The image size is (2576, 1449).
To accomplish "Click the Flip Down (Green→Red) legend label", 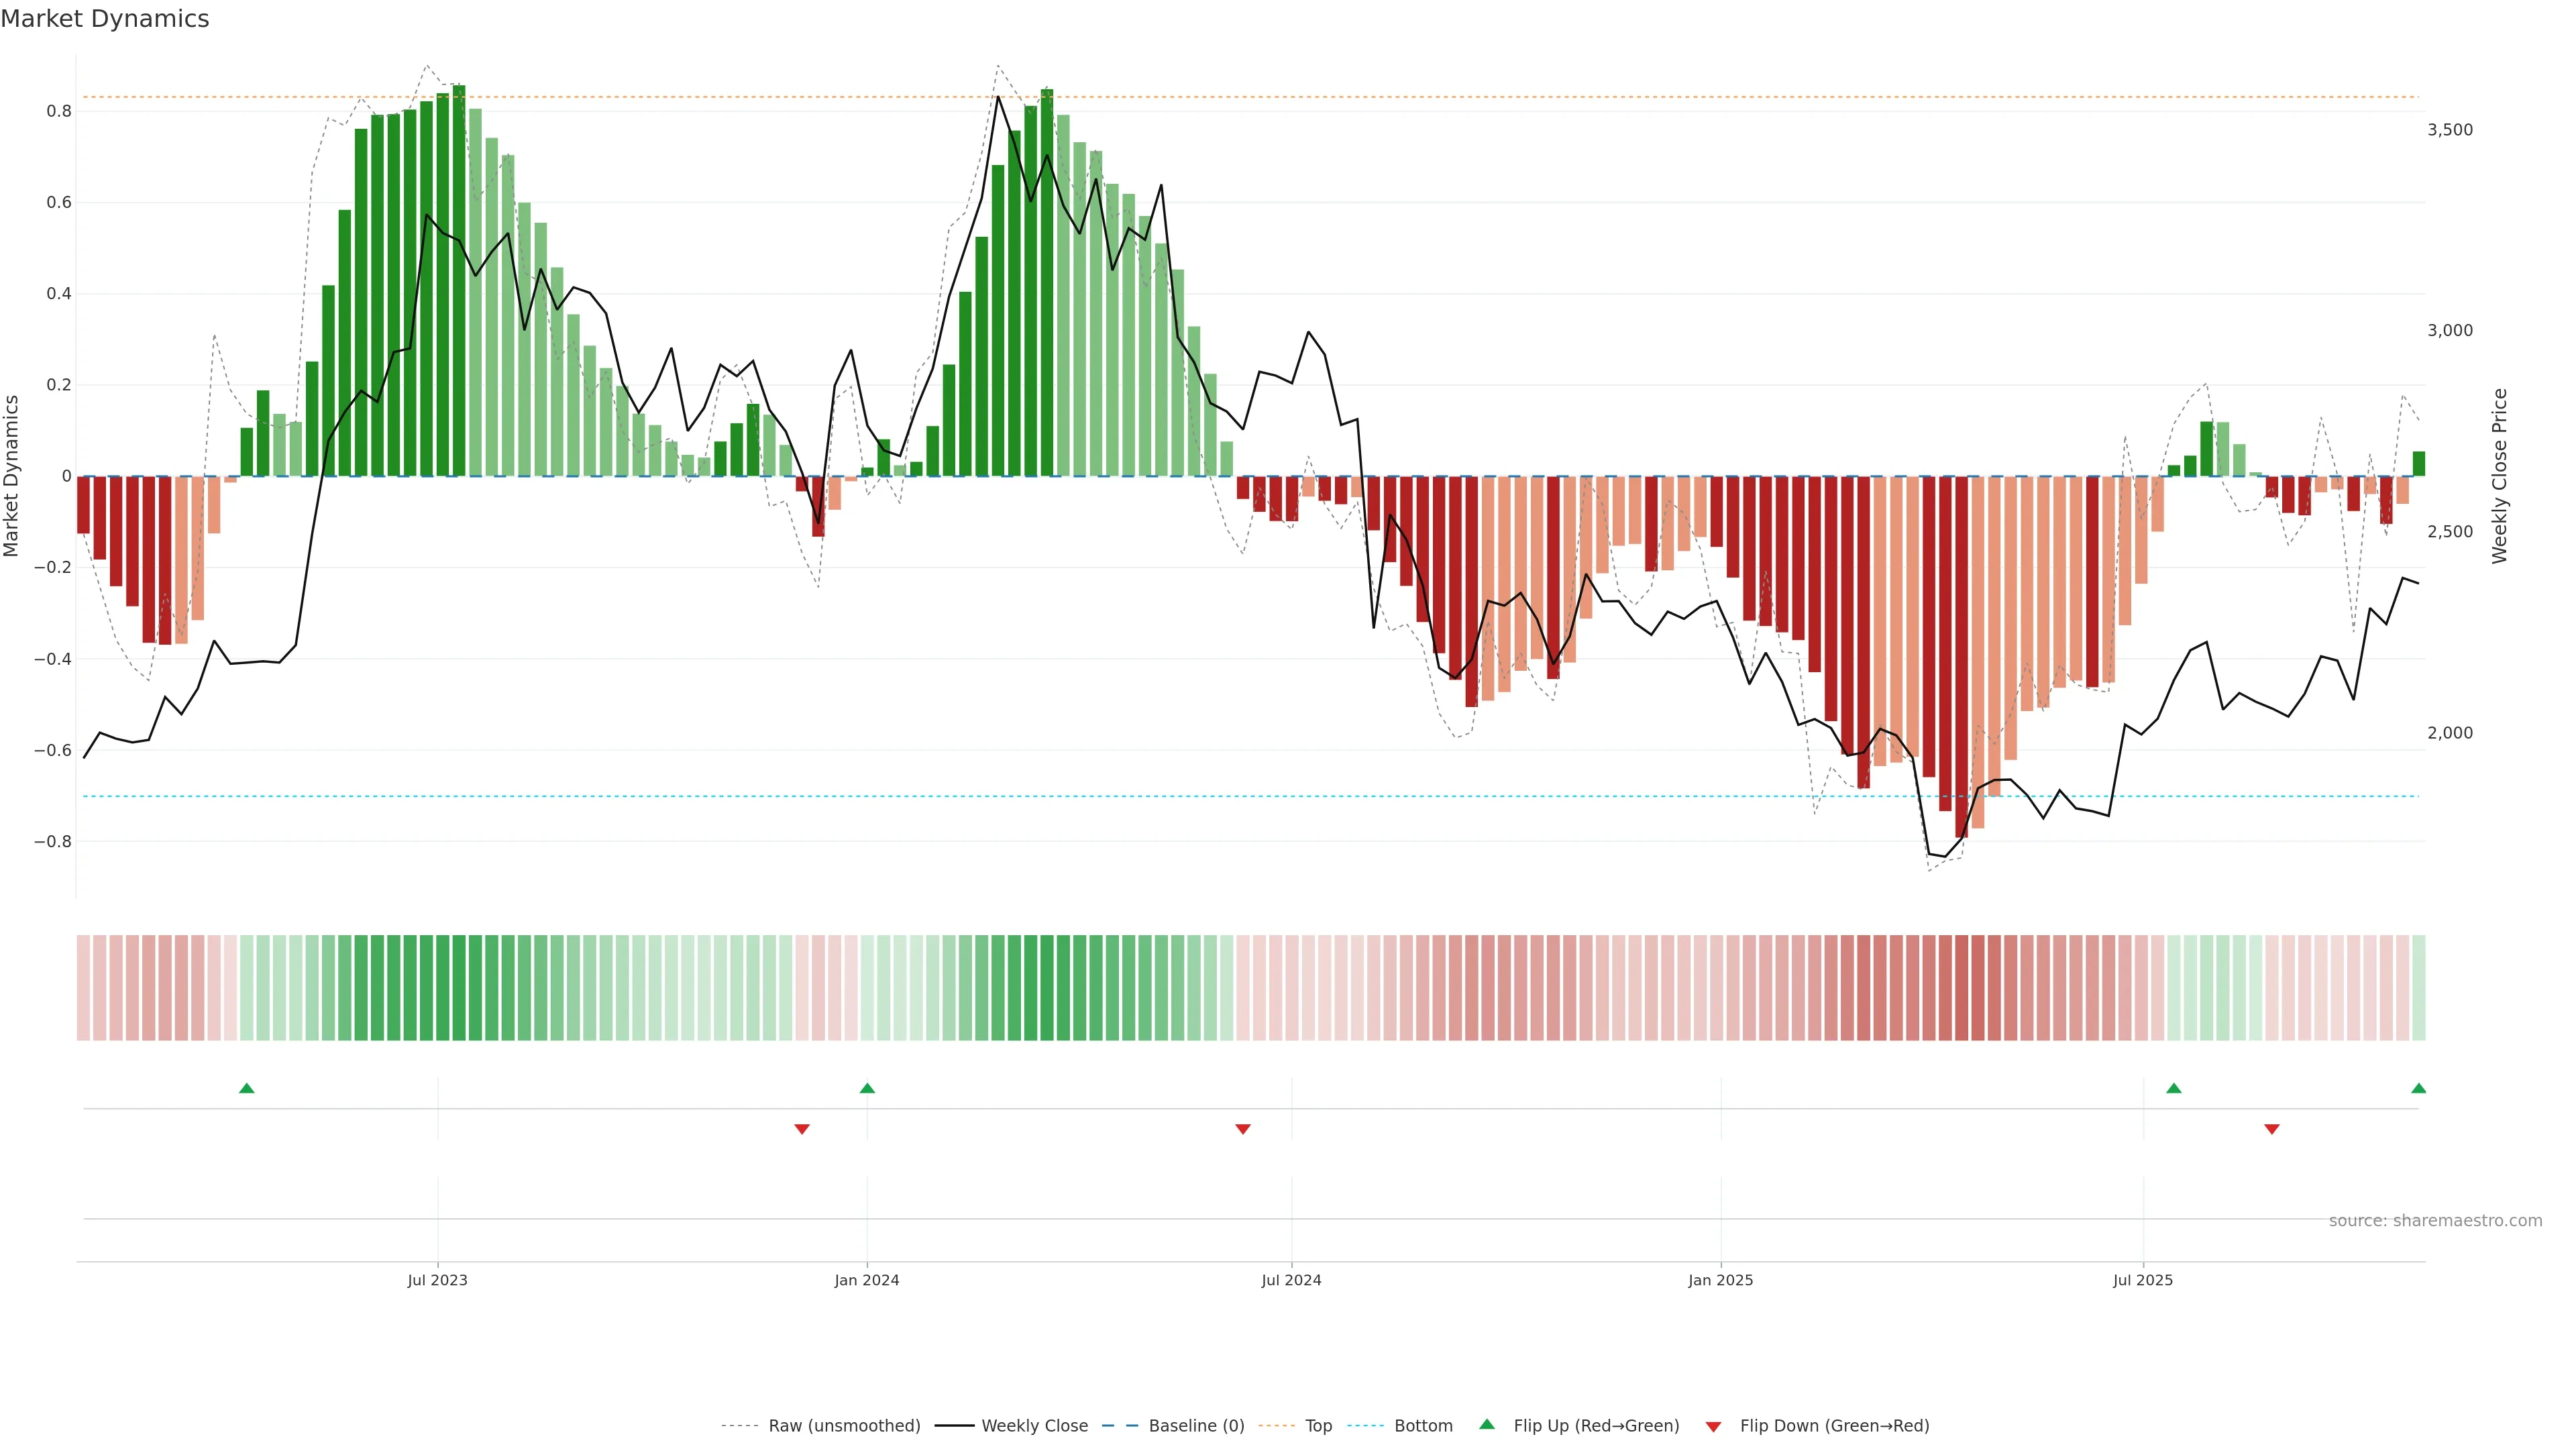I will tap(1834, 1426).
